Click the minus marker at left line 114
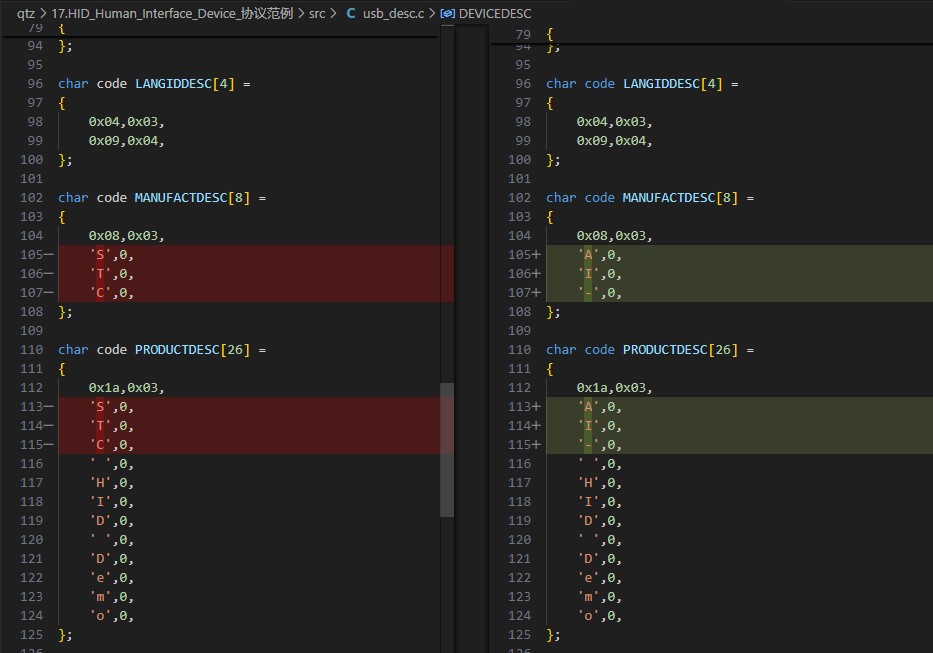Image resolution: width=933 pixels, height=653 pixels. coord(48,426)
